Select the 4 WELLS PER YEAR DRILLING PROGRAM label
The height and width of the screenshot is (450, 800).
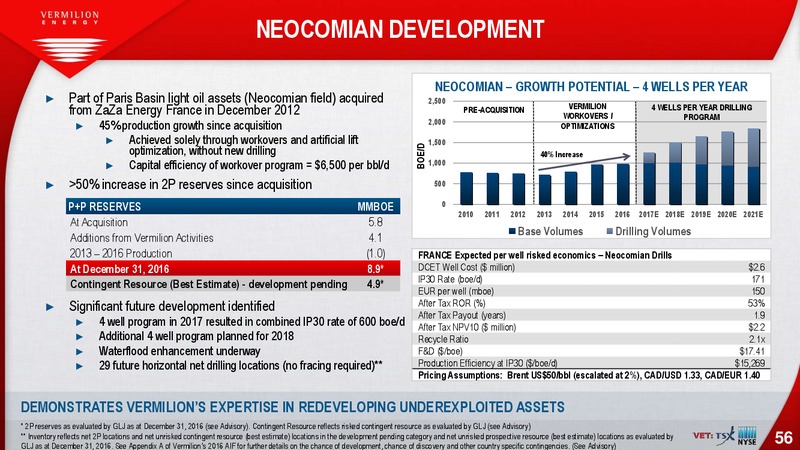[x=702, y=112]
